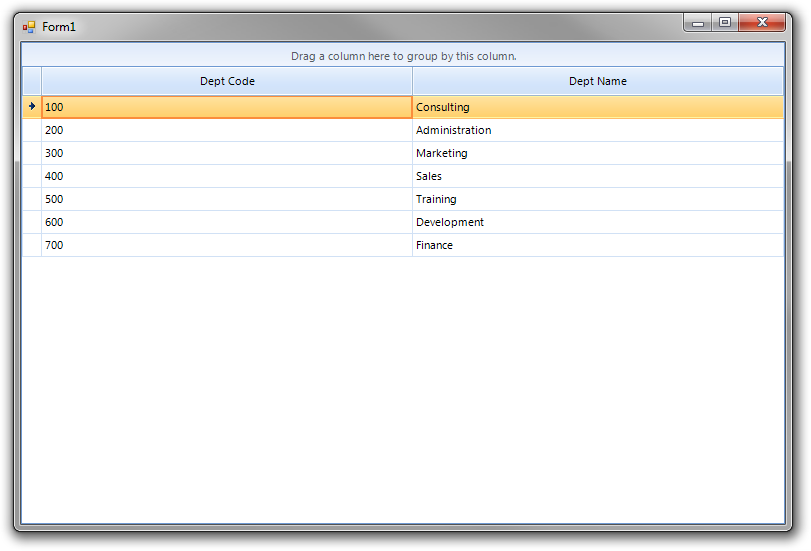Select the Training department cell
Image resolution: width=811 pixels, height=551 pixels.
[x=598, y=199]
